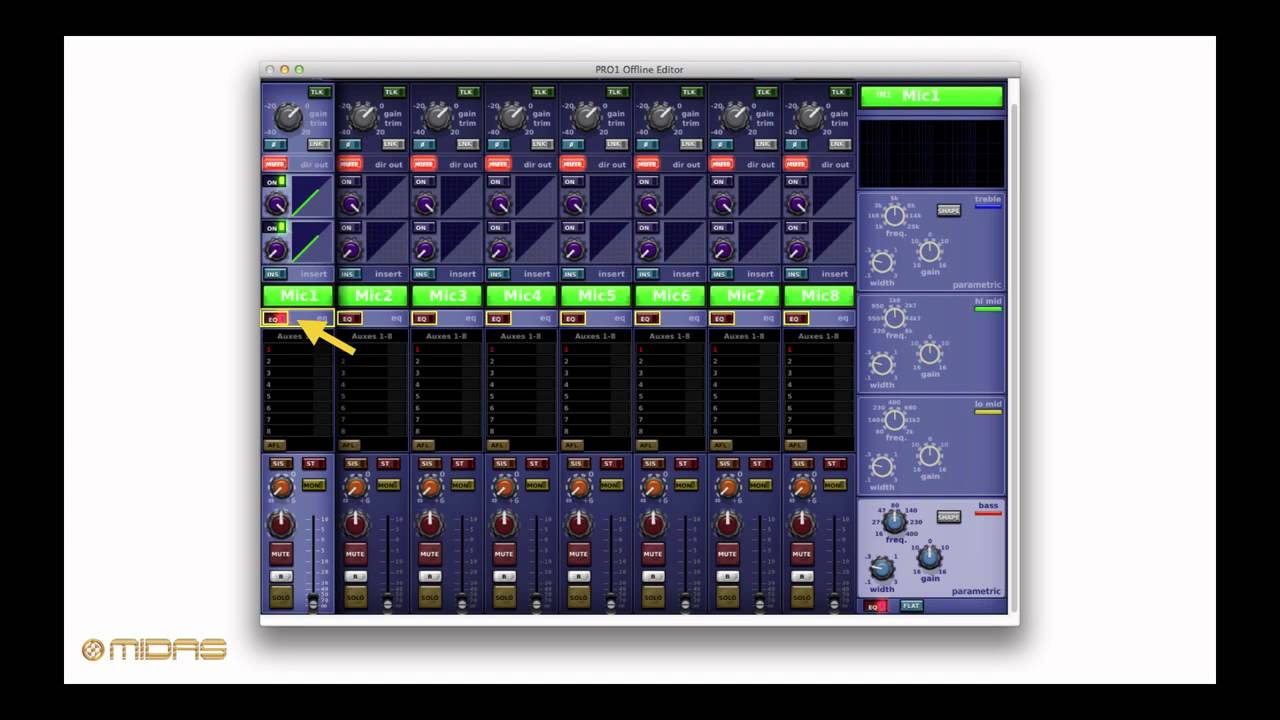1280x720 pixels.
Task: Click the FLAT button below the bass EQ
Action: [x=911, y=606]
